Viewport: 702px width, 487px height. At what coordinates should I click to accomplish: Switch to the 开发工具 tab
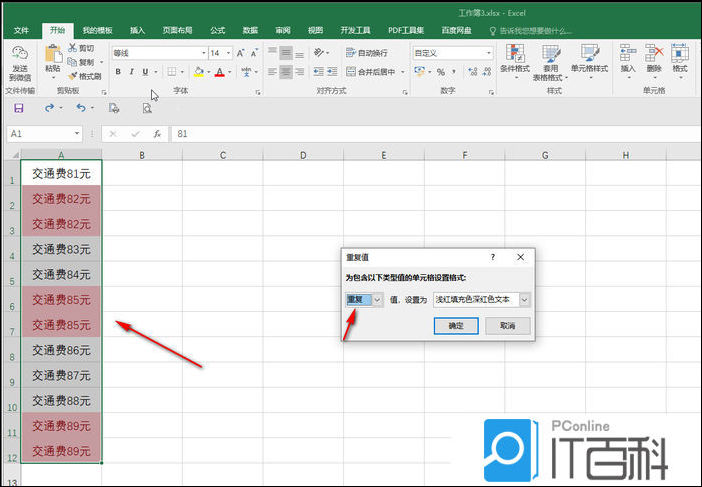pos(355,30)
